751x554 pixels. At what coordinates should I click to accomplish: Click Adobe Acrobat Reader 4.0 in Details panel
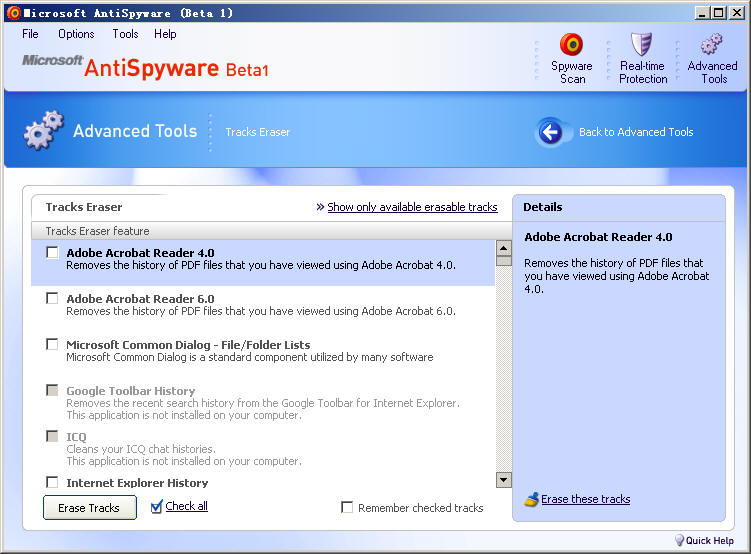(x=598, y=237)
